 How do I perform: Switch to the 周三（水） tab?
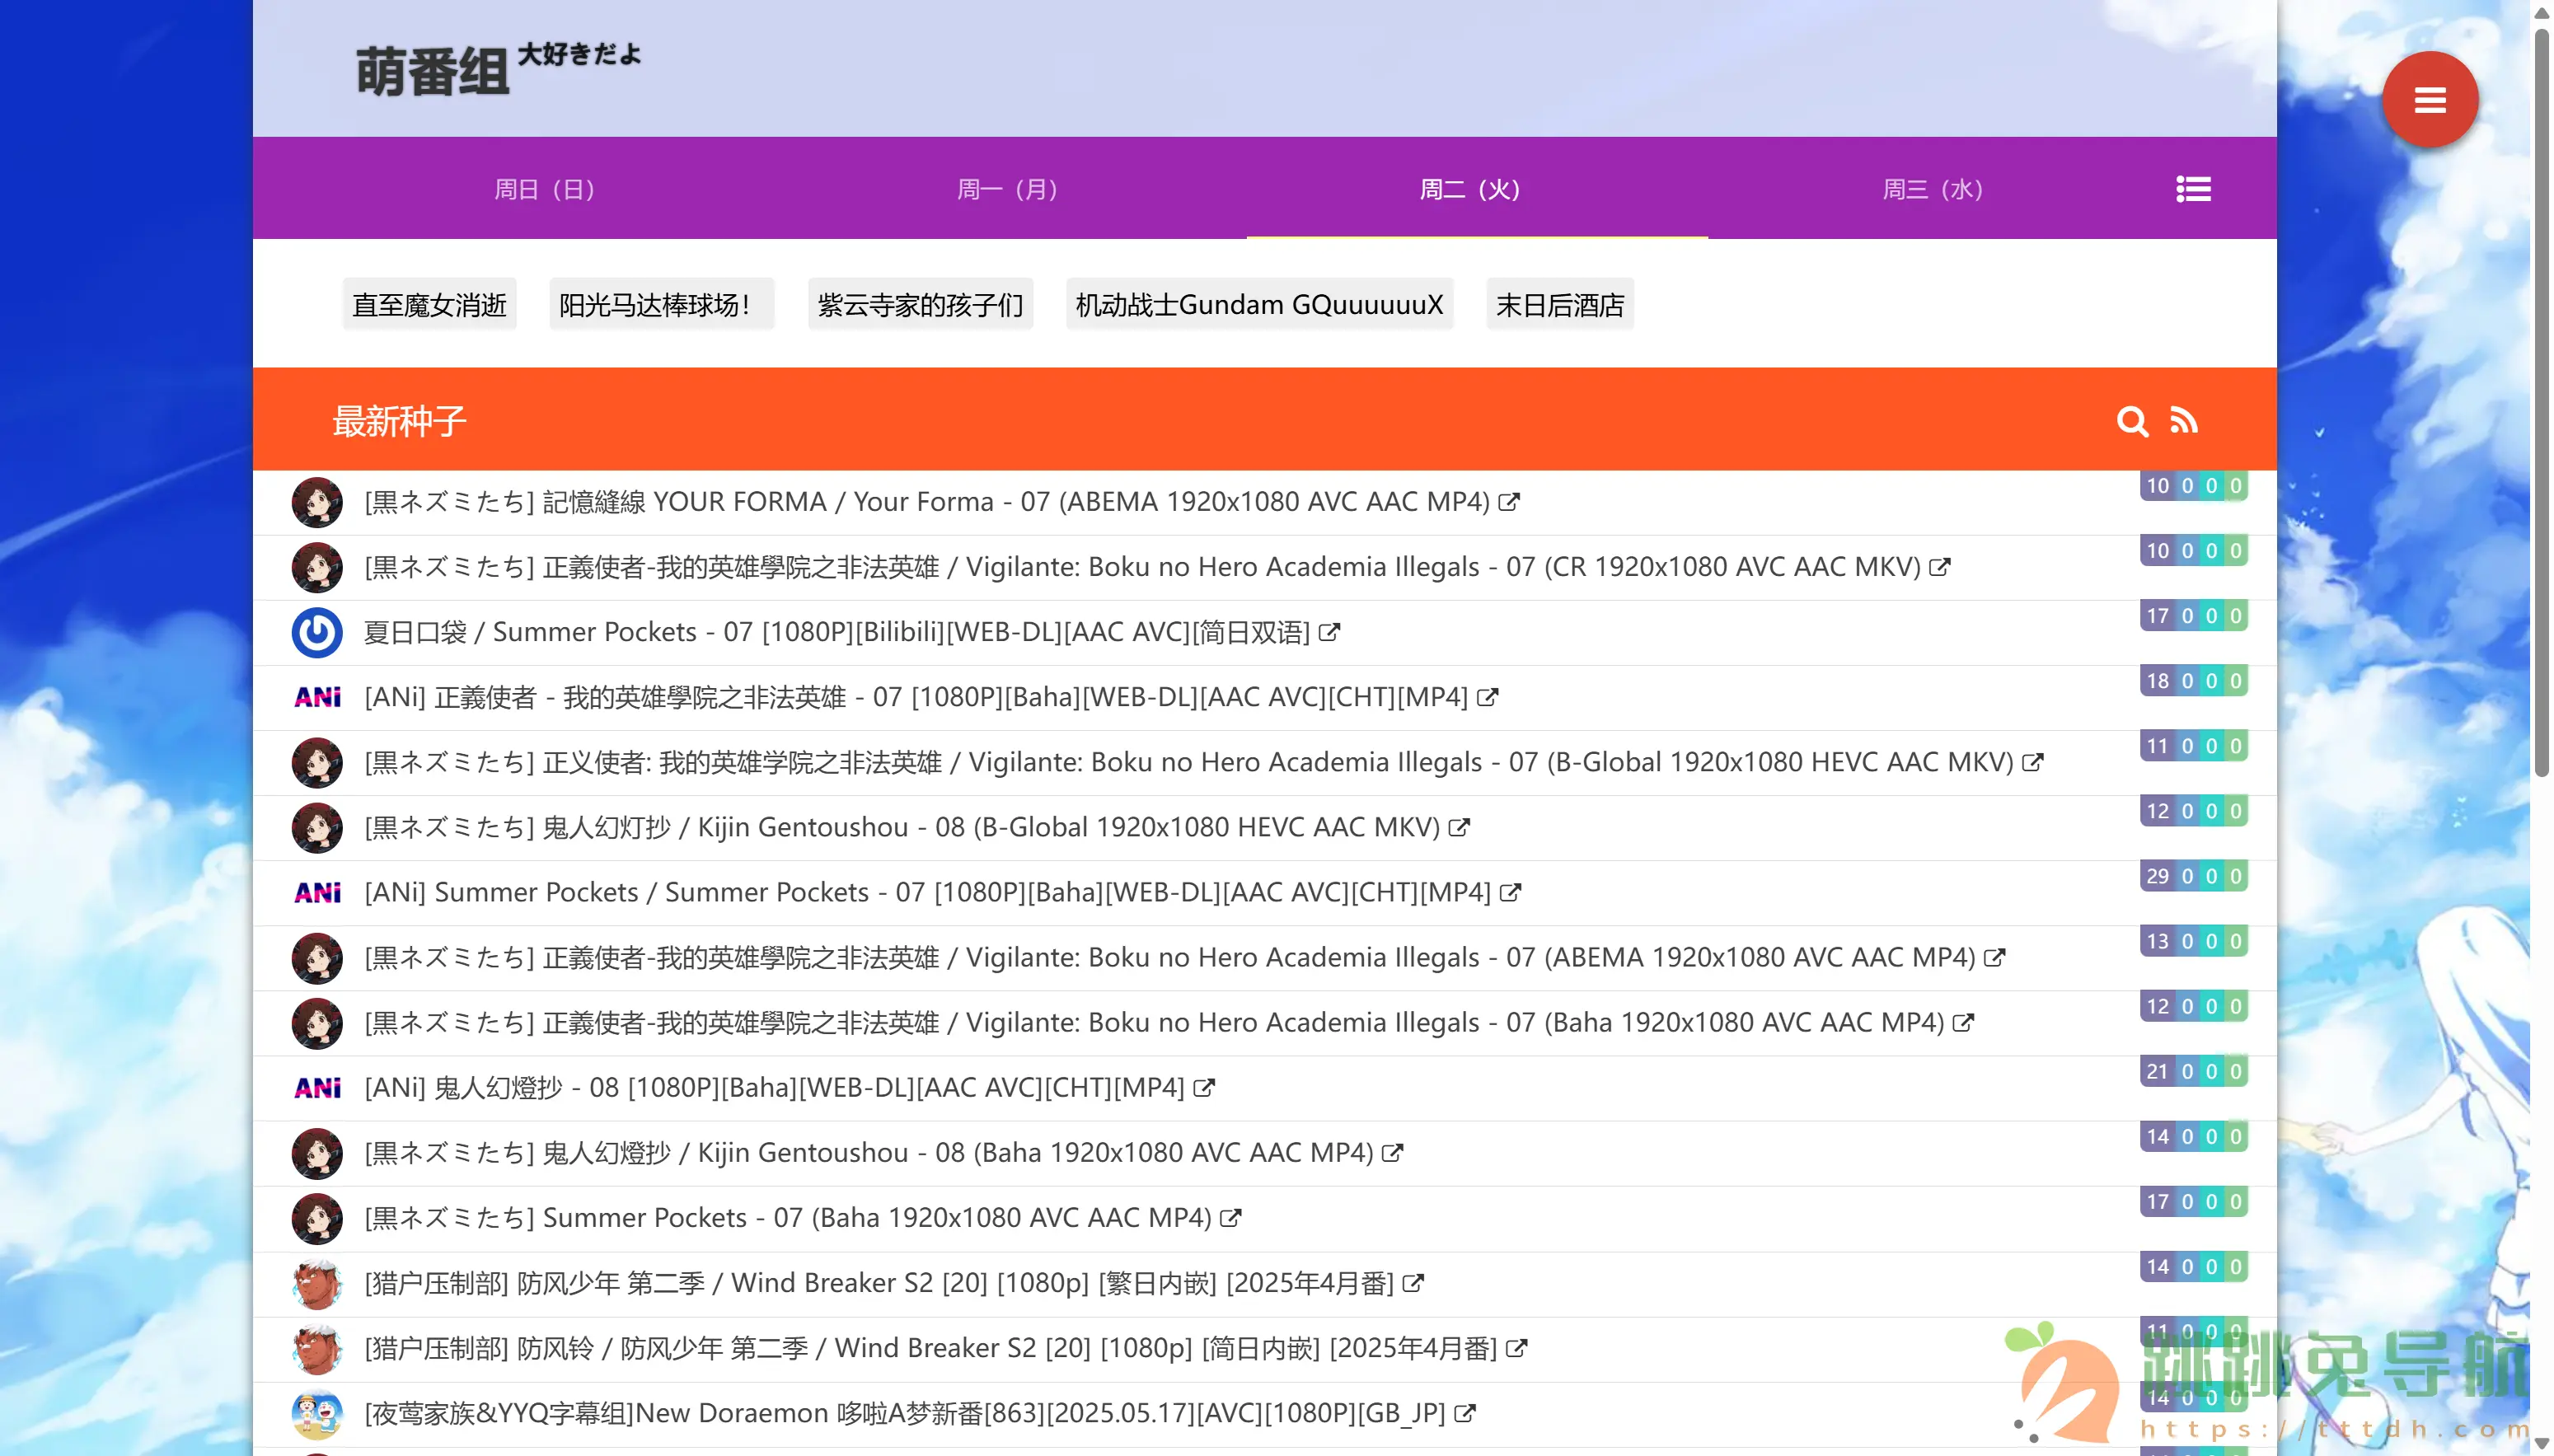[x=1932, y=188]
